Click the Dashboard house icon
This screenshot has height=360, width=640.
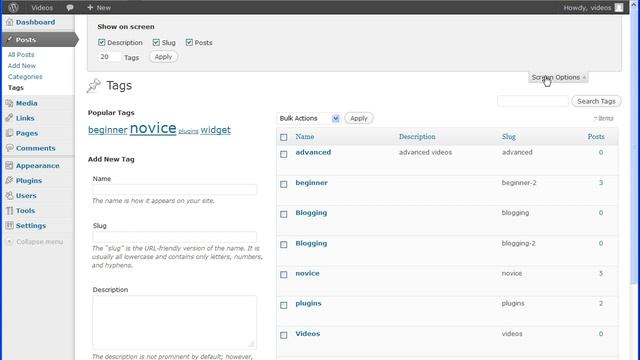coord(9,22)
